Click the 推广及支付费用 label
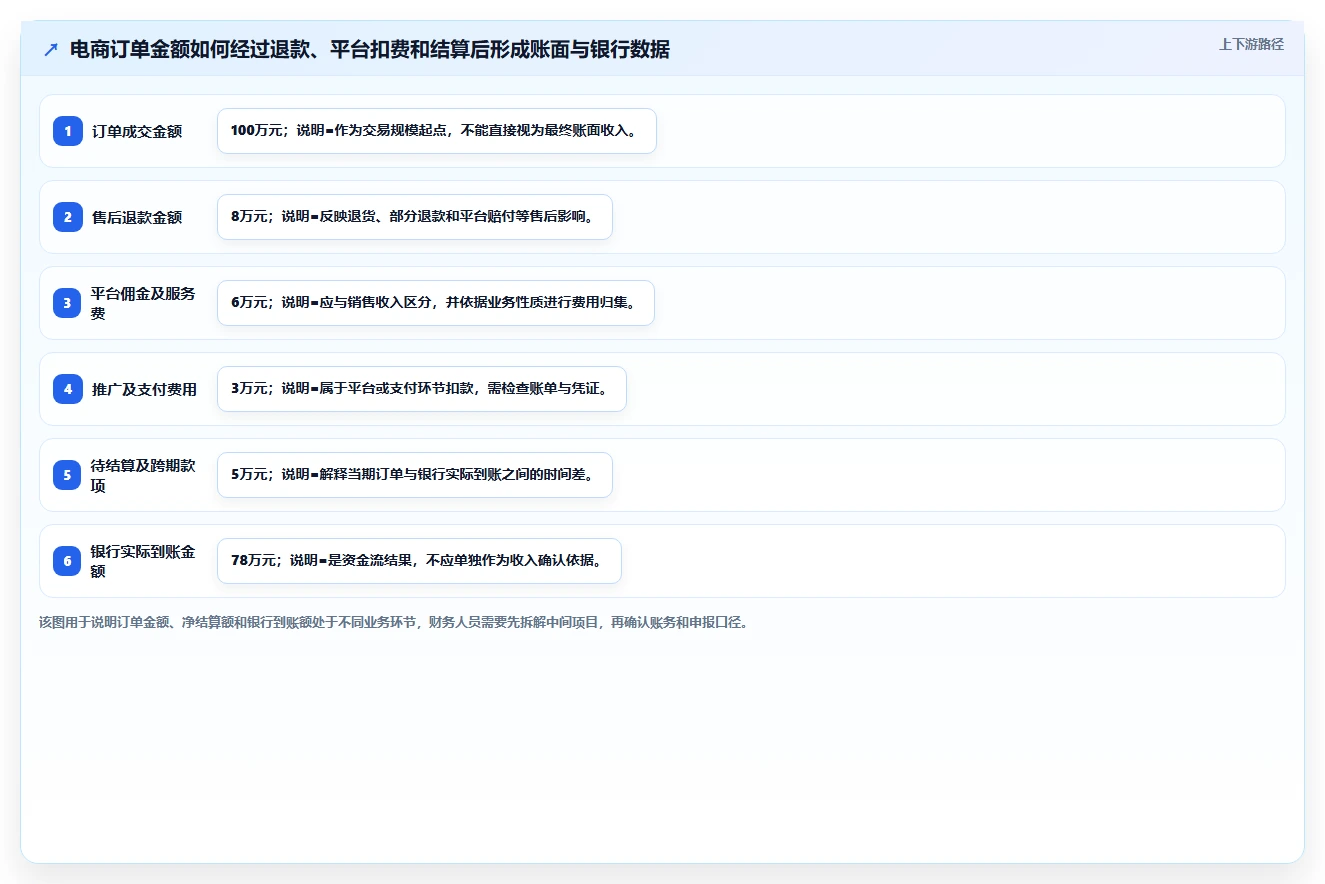 [144, 389]
